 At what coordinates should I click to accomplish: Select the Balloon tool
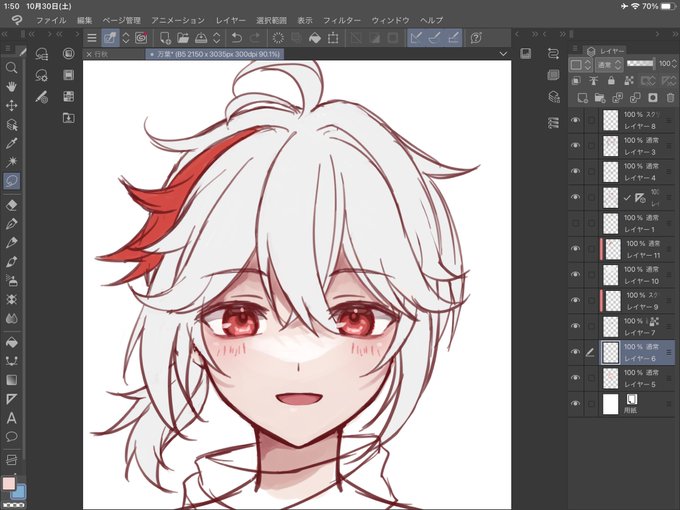coord(12,436)
